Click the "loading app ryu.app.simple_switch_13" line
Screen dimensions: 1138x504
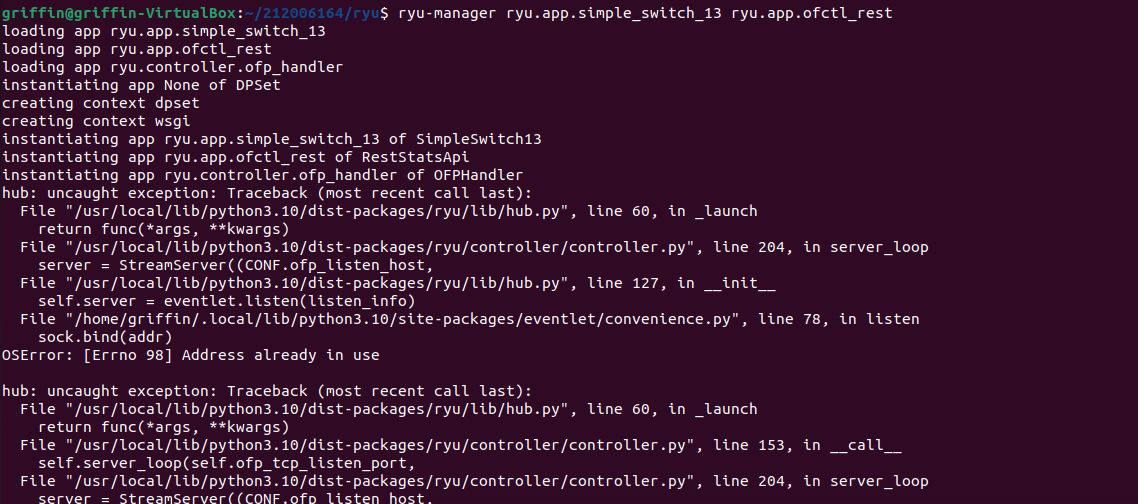tap(163, 31)
